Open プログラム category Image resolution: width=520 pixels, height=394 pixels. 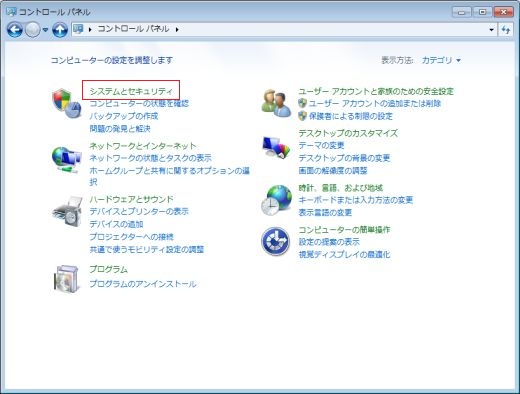pyautogui.click(x=109, y=269)
